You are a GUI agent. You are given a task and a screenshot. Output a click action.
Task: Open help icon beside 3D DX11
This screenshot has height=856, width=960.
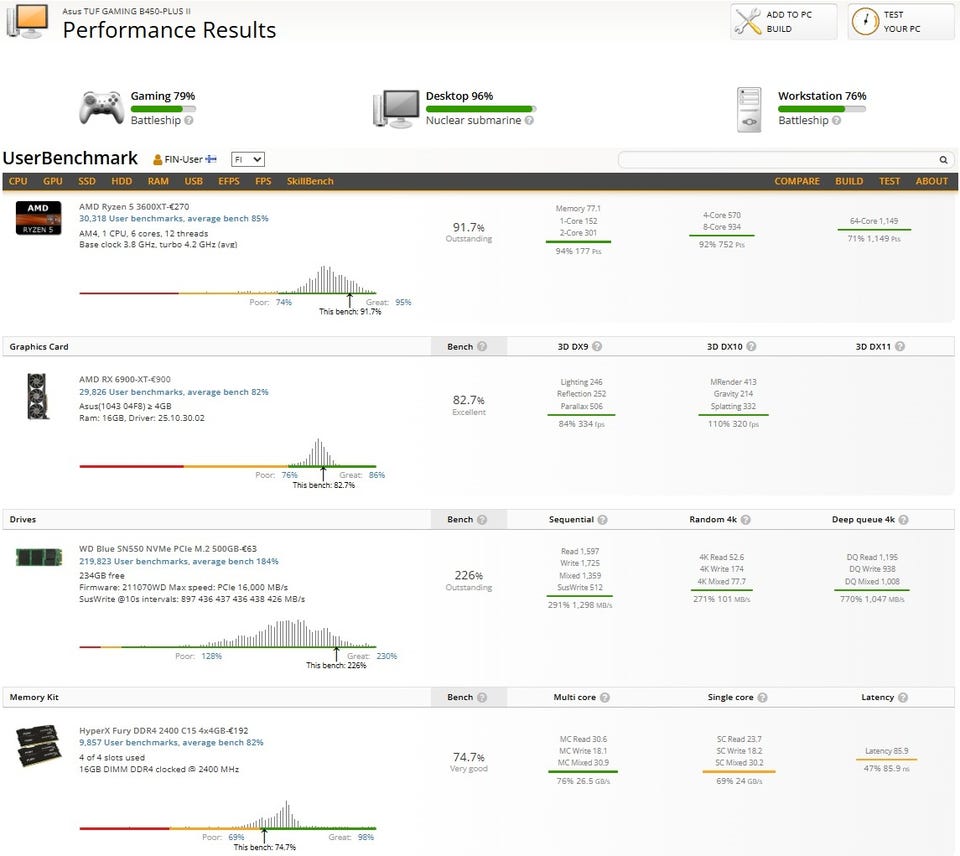tap(900, 347)
